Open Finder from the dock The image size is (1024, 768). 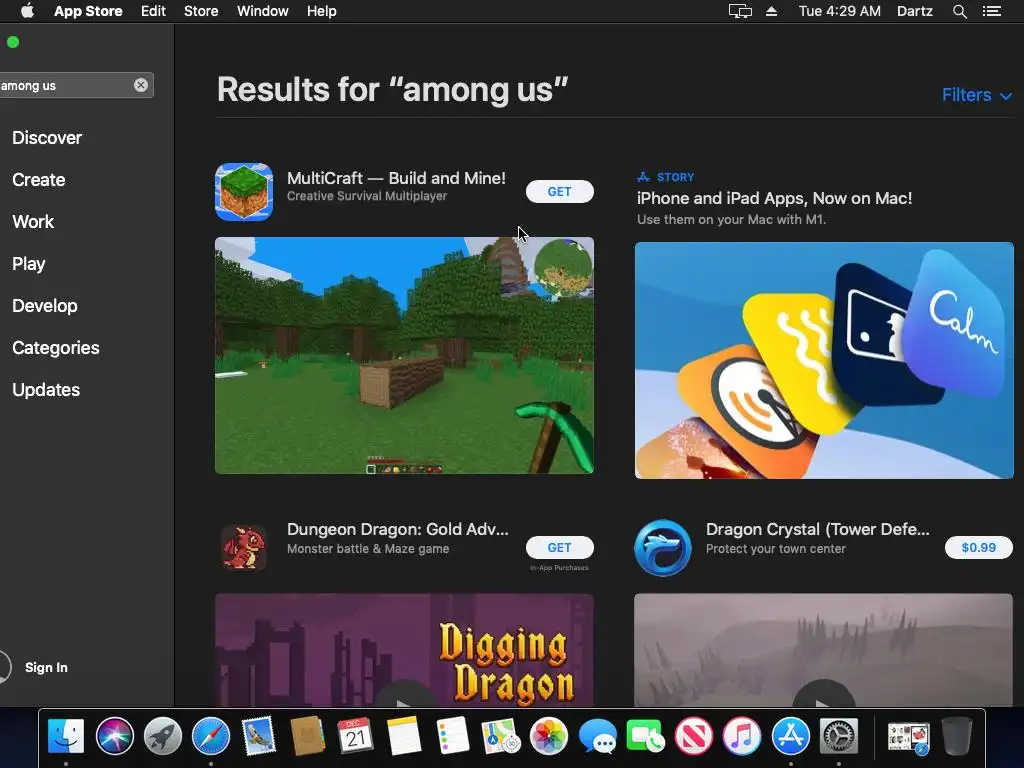(66, 736)
